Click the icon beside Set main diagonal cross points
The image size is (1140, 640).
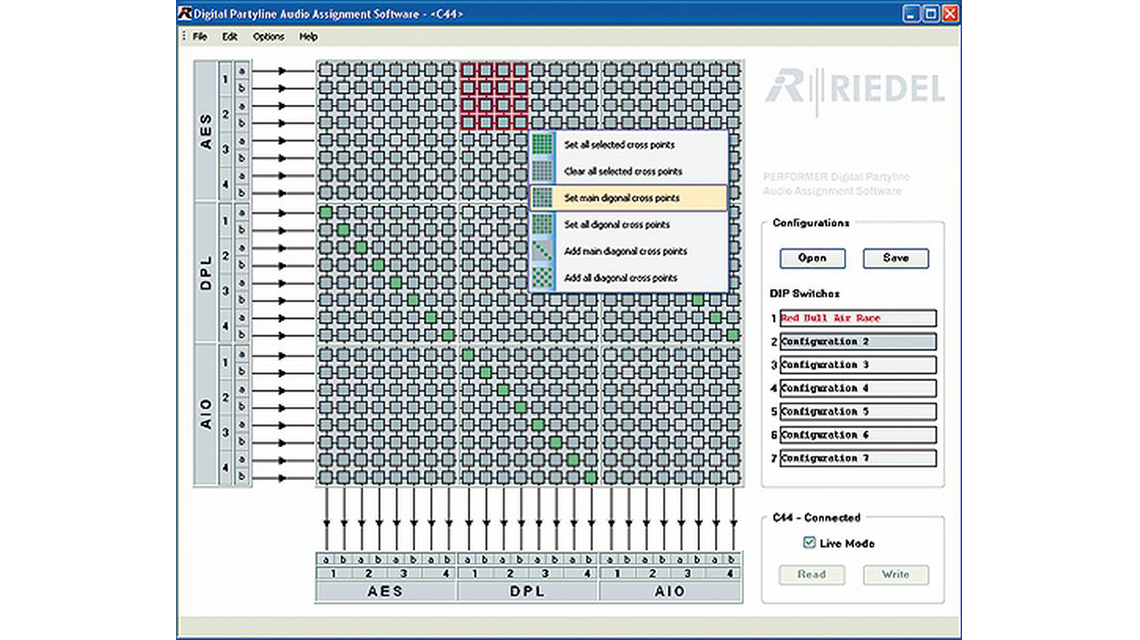pos(543,198)
